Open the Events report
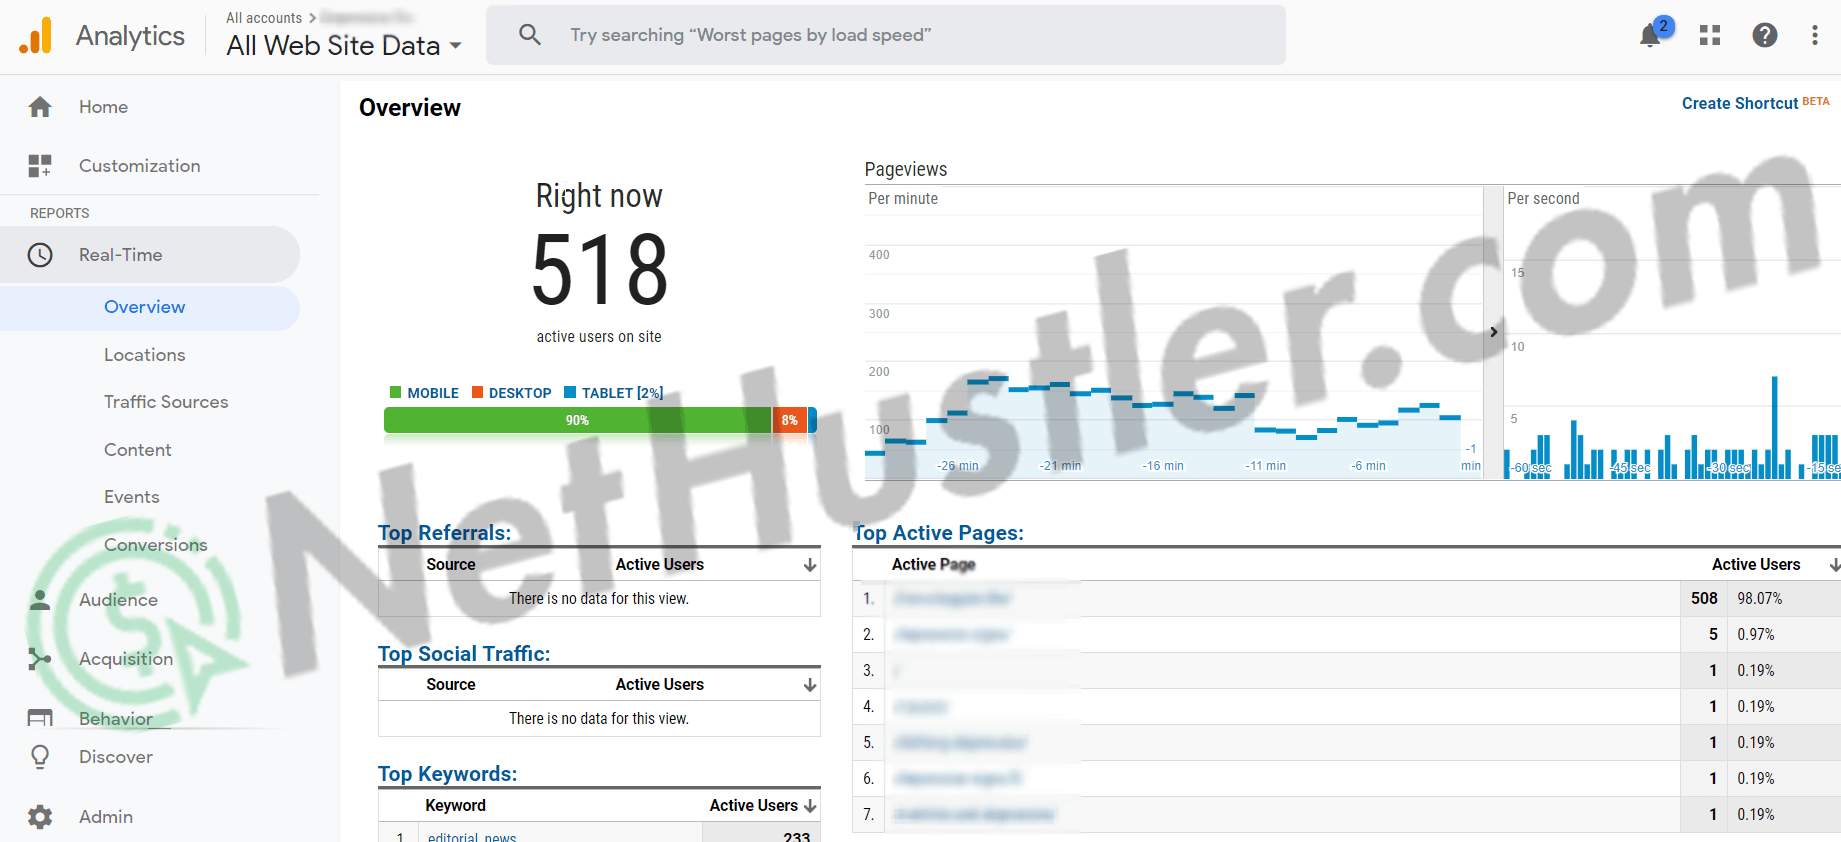 click(x=132, y=497)
